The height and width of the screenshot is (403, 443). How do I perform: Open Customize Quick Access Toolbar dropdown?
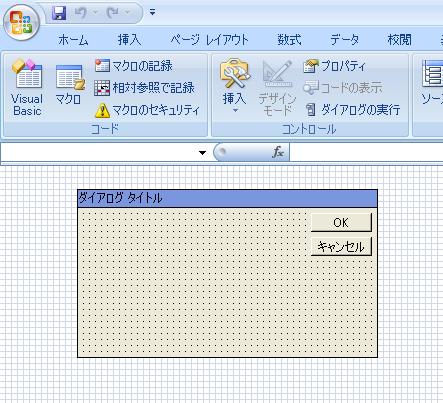[x=152, y=13]
